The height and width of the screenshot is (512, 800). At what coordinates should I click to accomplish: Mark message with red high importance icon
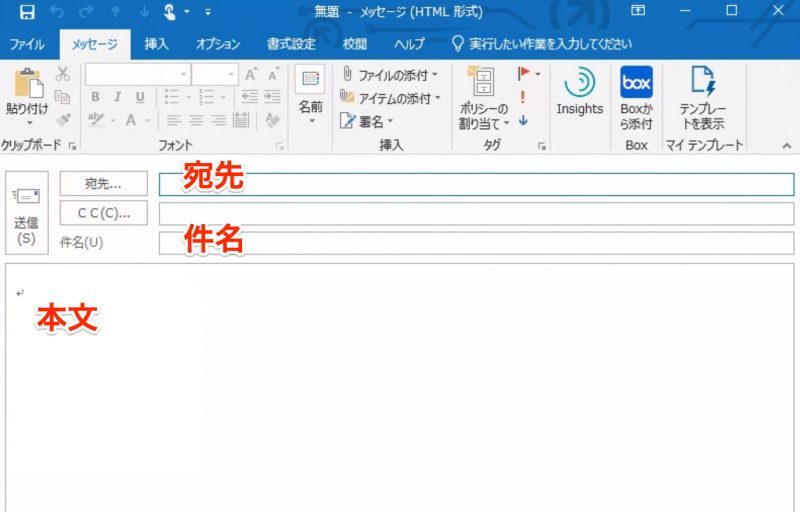click(522, 97)
